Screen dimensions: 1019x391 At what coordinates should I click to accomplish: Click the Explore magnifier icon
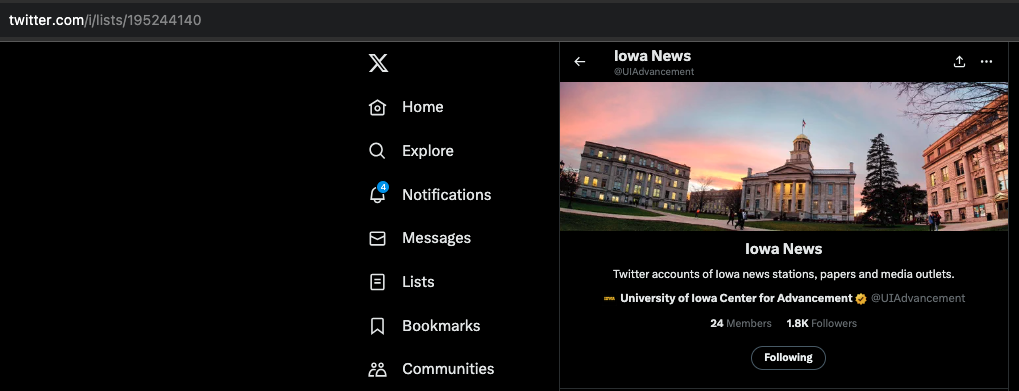(378, 151)
